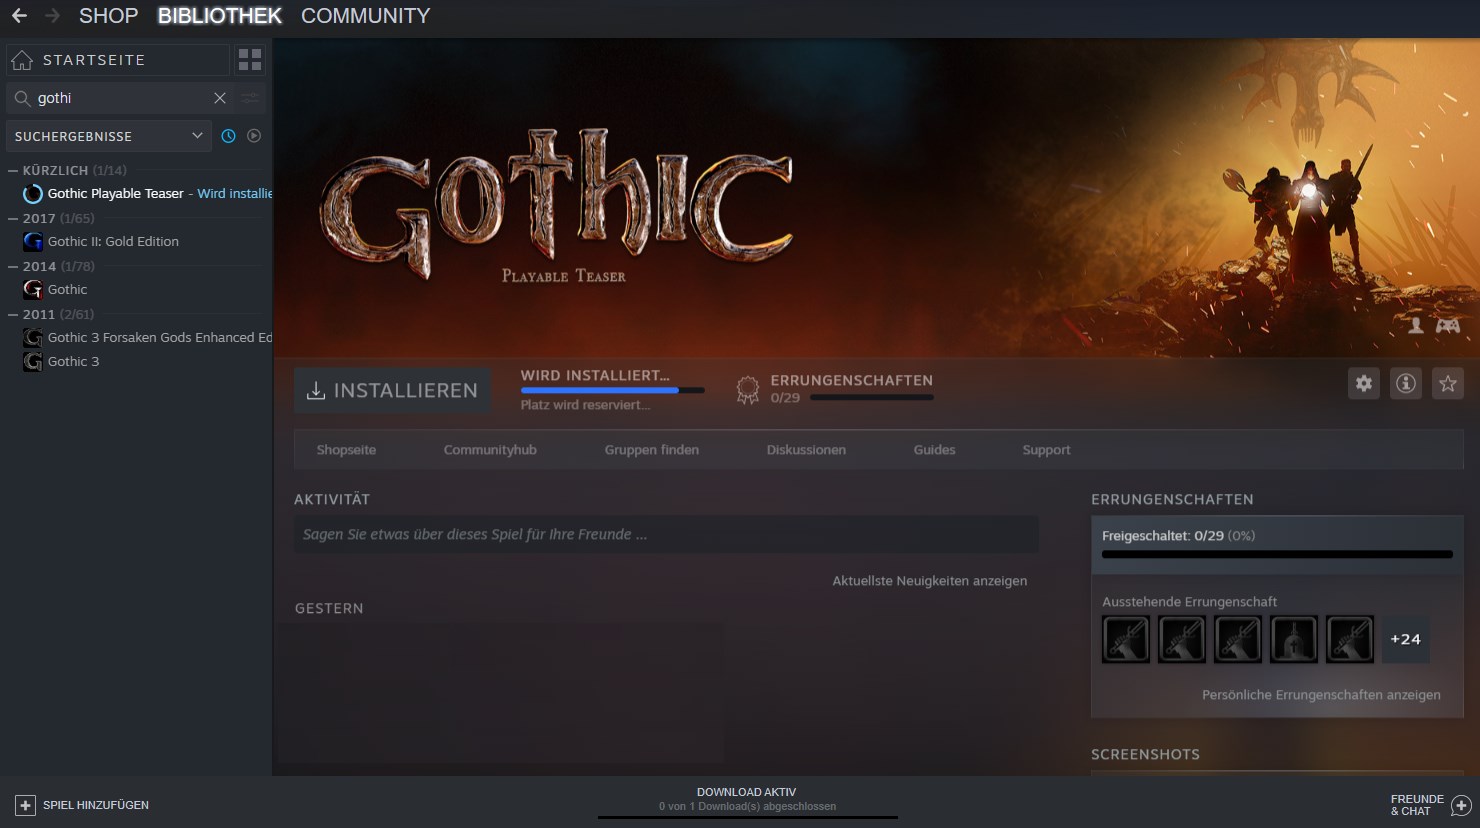Go back with the left arrow
The width and height of the screenshot is (1480, 828).
tap(19, 16)
